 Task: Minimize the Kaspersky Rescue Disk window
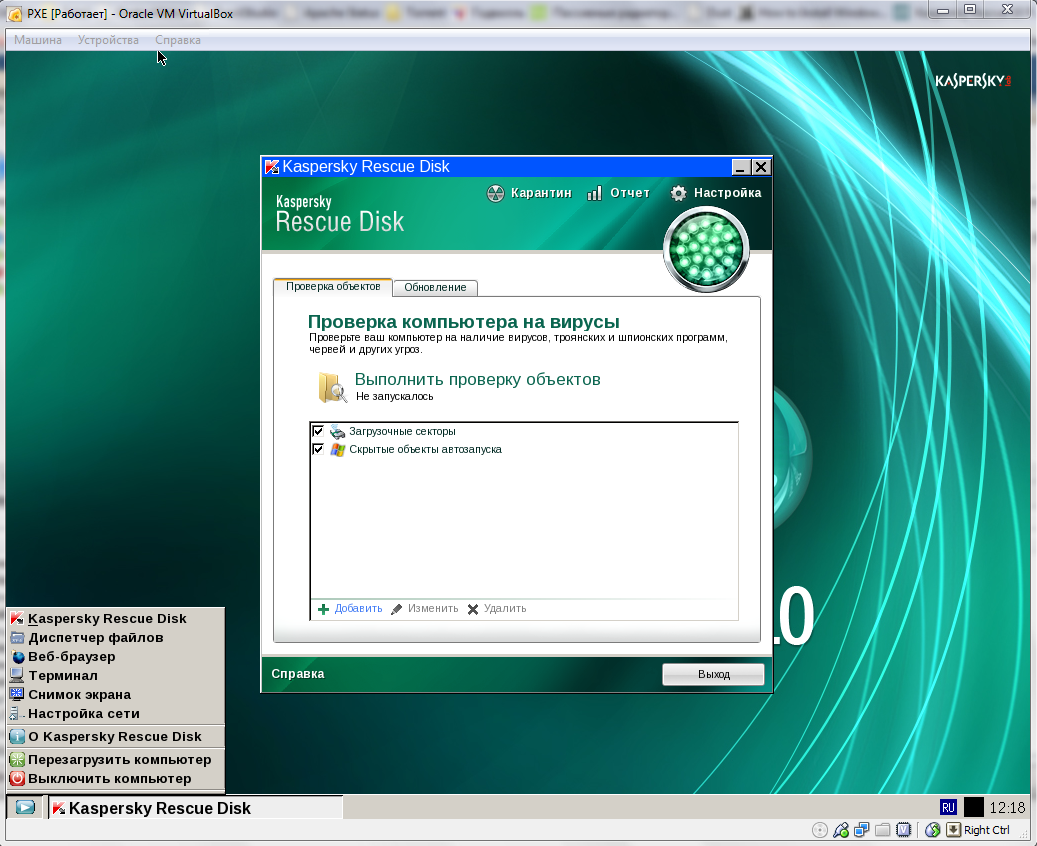741,167
